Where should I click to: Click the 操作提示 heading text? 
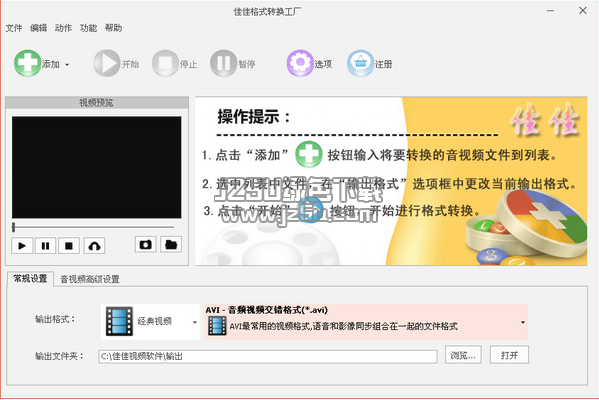pyautogui.click(x=254, y=117)
